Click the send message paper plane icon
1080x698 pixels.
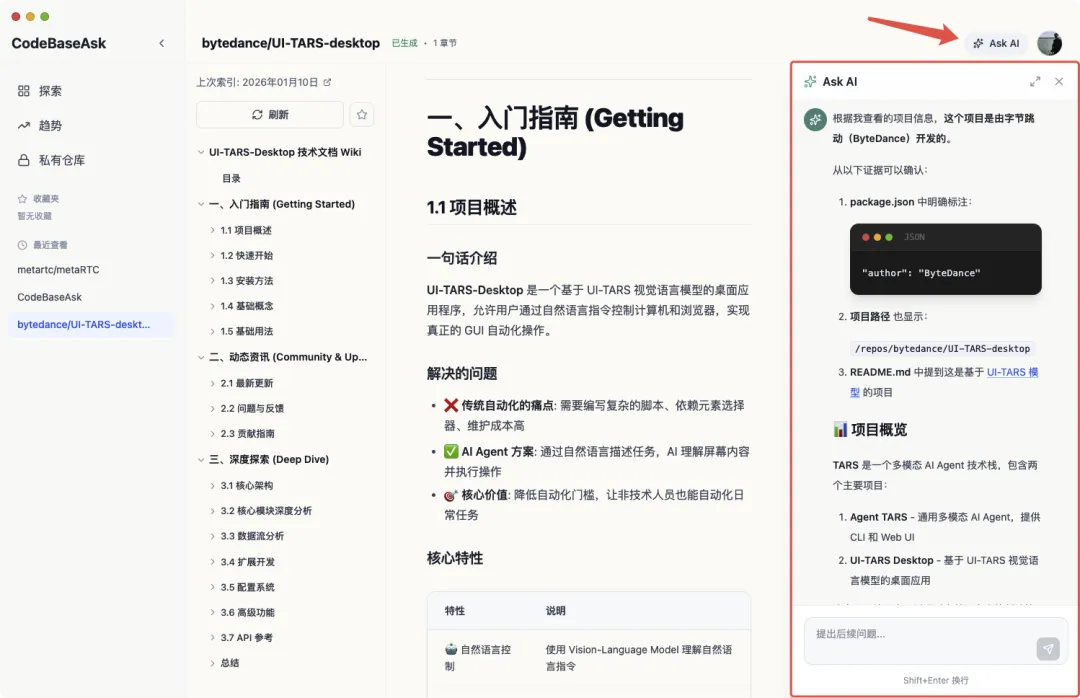[x=1048, y=648]
